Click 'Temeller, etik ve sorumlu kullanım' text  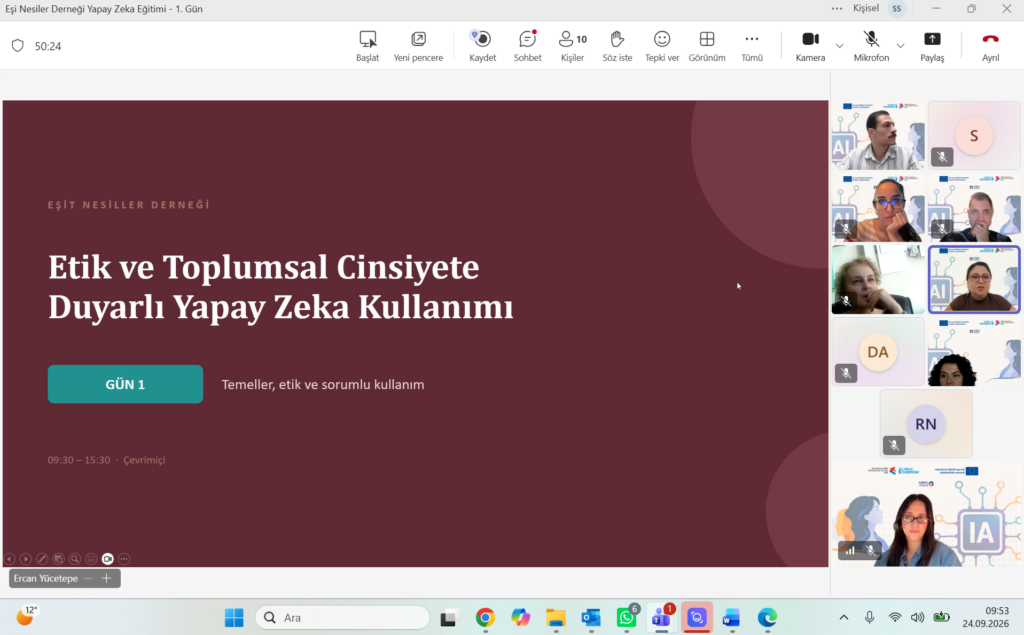[323, 384]
